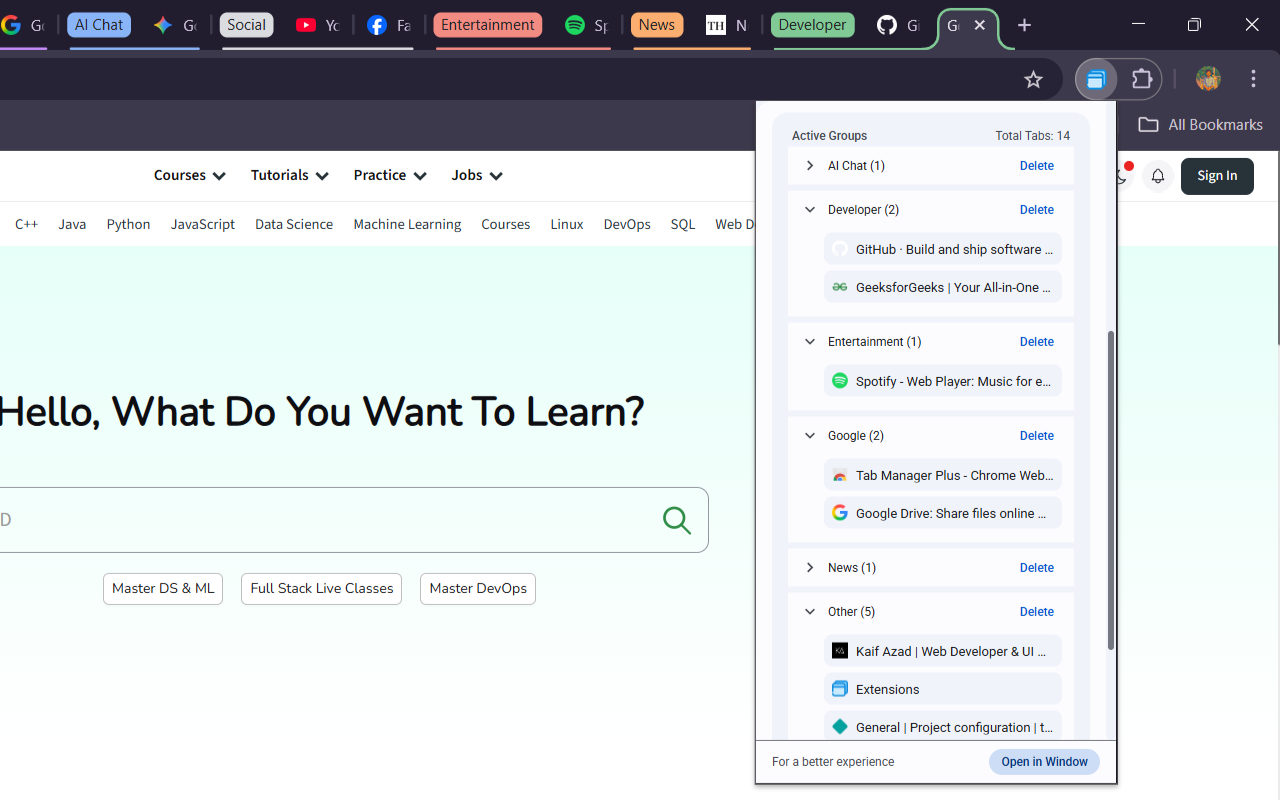Image resolution: width=1280 pixels, height=800 pixels.
Task: Expand the AI Chat group in popup
Action: point(810,166)
